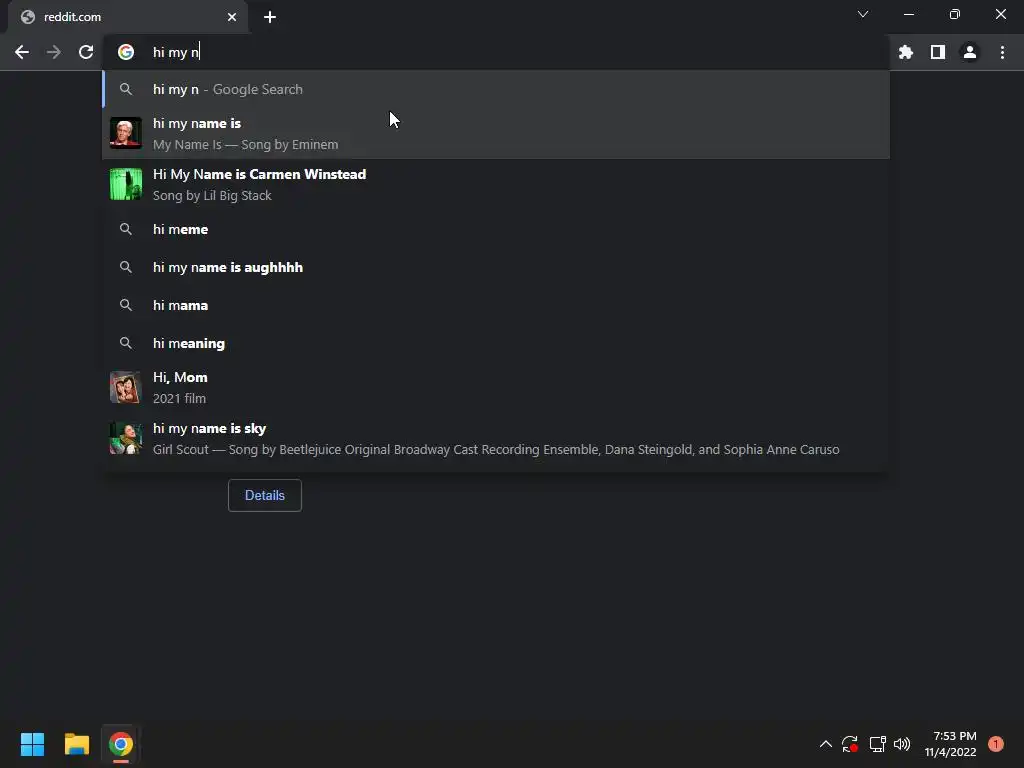Select 'Hi, Mom' 2021 film suggestion
The width and height of the screenshot is (1024, 768).
(496, 387)
